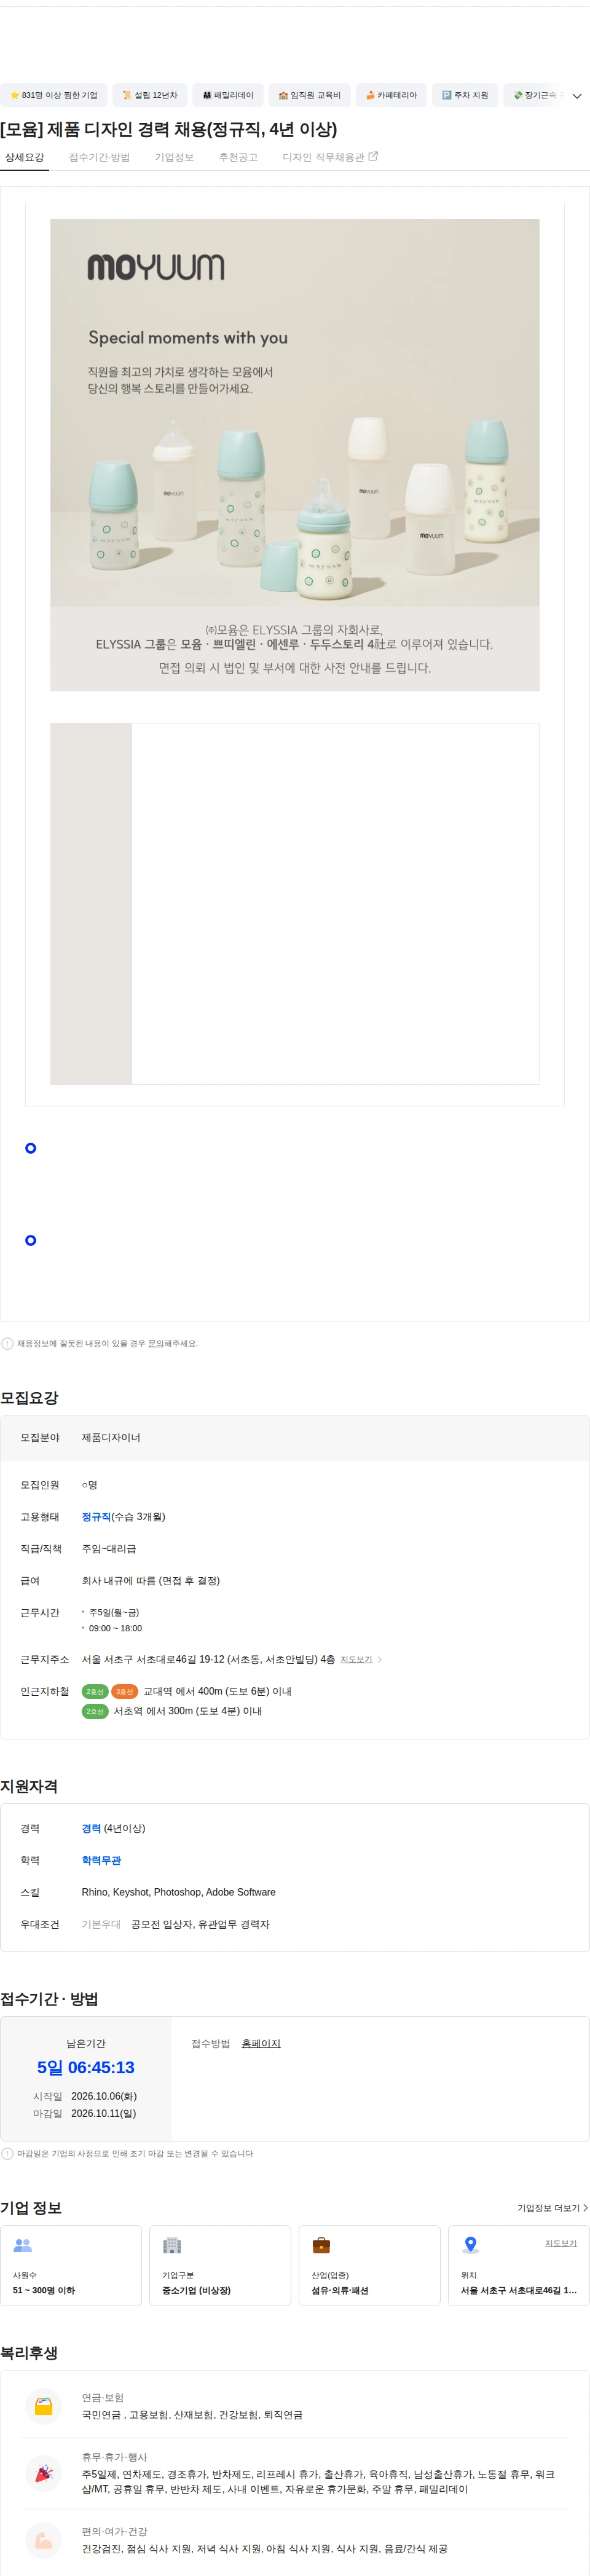
Task: Click the 주임~대리급 rank text
Action: (x=109, y=1549)
